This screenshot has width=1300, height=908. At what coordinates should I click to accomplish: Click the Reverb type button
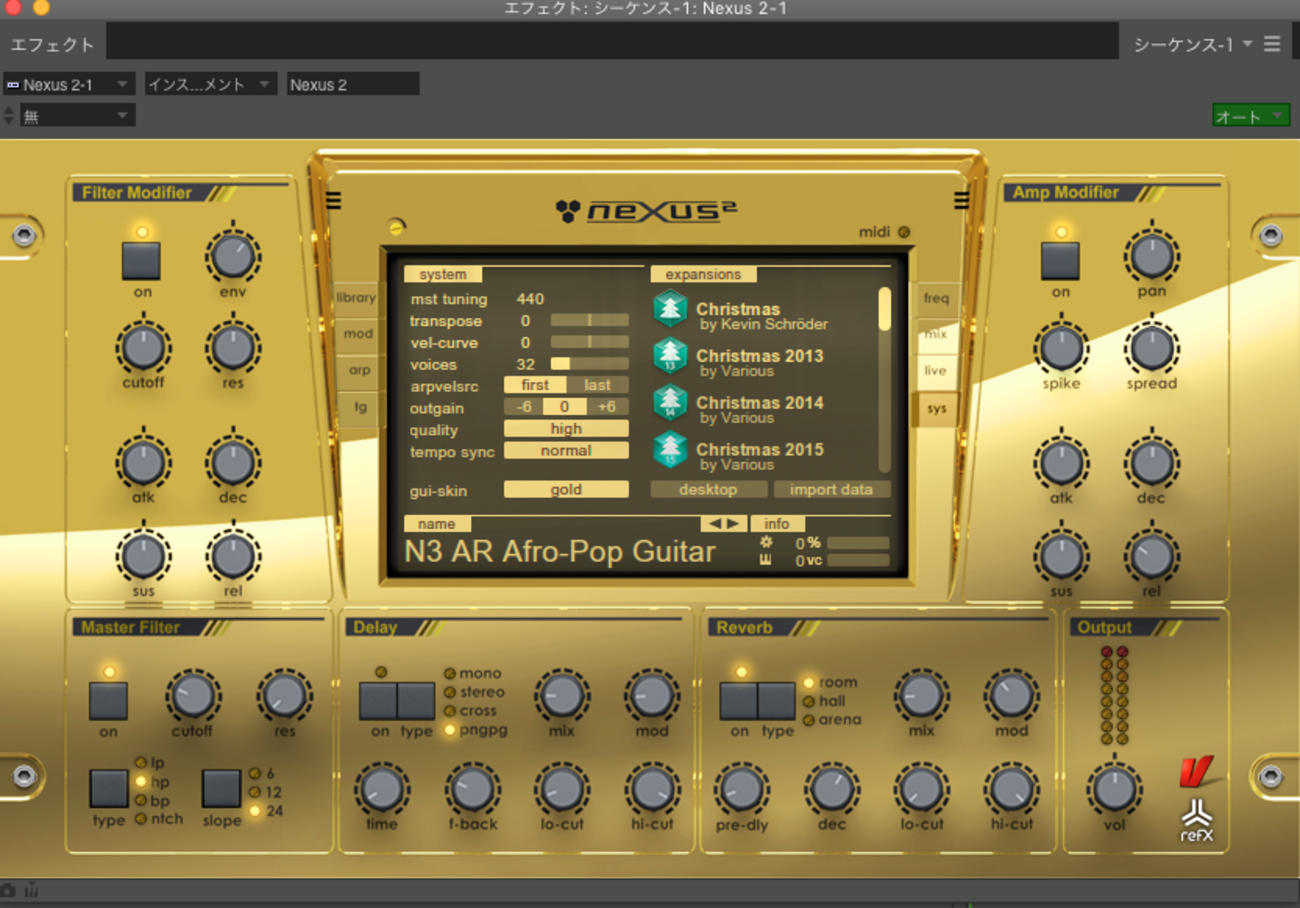point(776,701)
